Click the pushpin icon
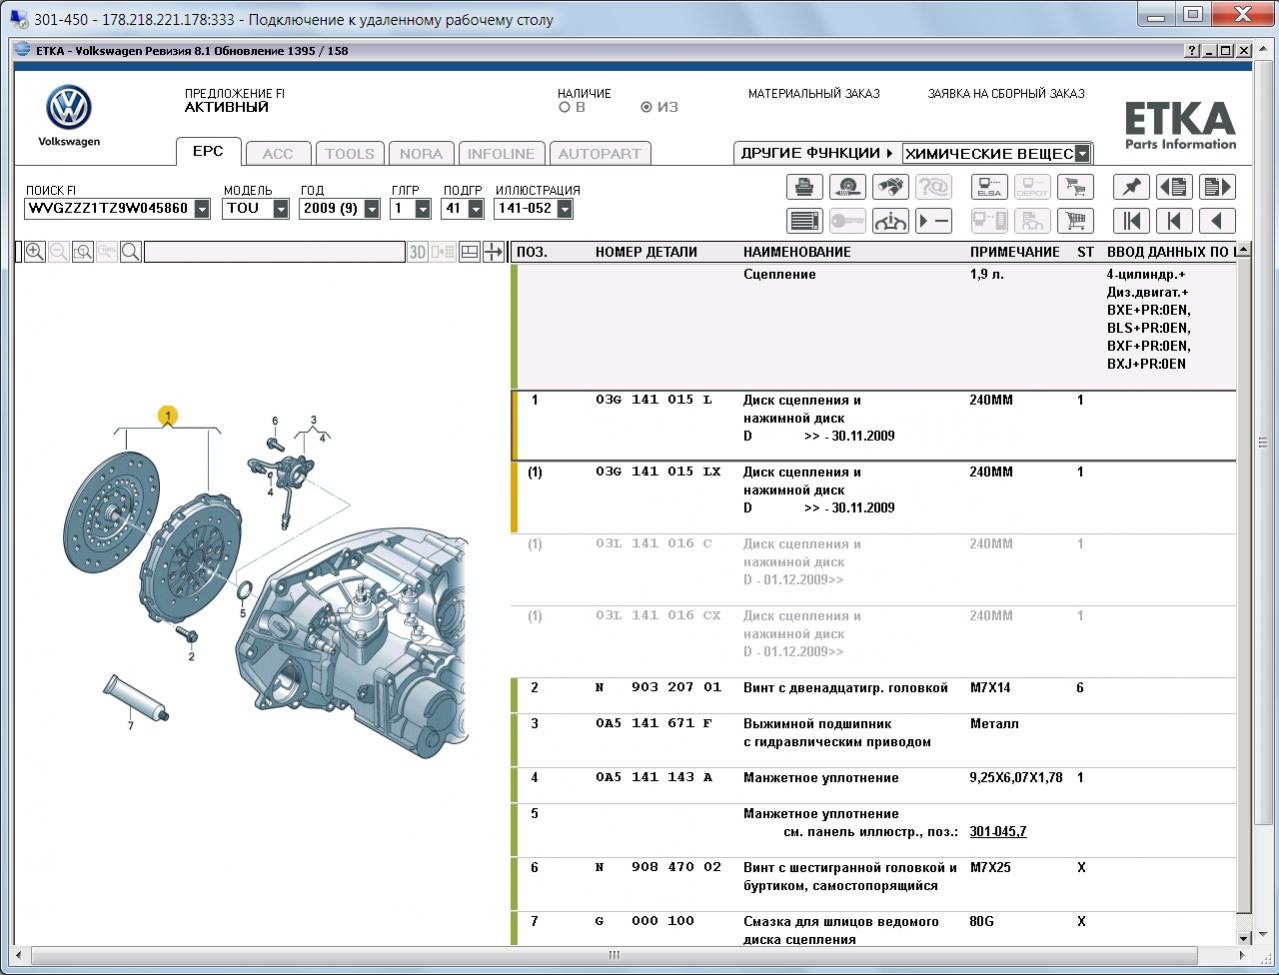This screenshot has width=1279, height=975. click(1130, 187)
